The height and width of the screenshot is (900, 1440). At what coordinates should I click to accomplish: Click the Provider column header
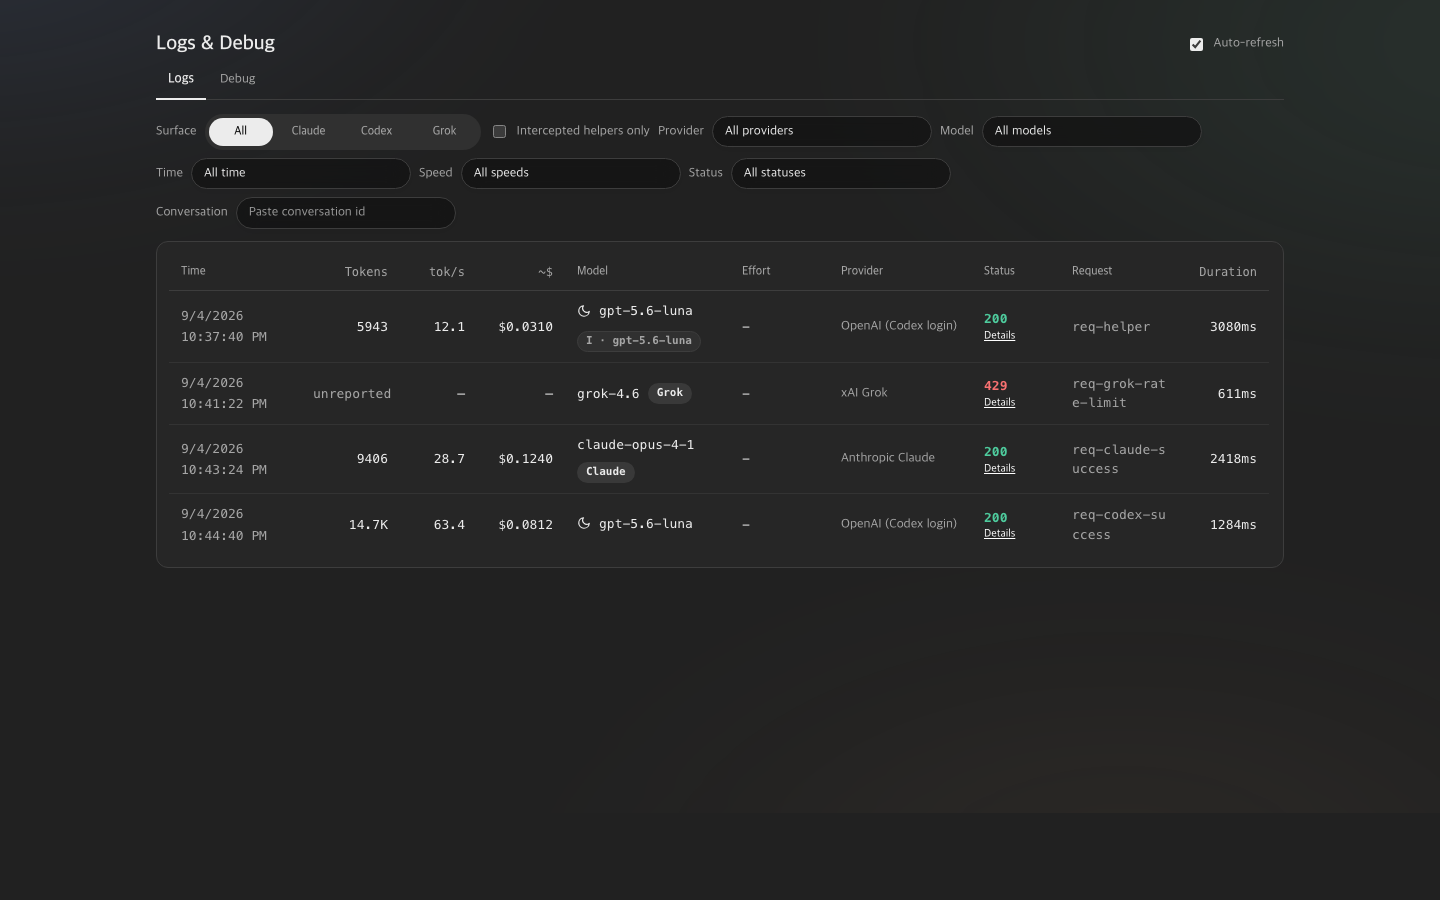[862, 271]
